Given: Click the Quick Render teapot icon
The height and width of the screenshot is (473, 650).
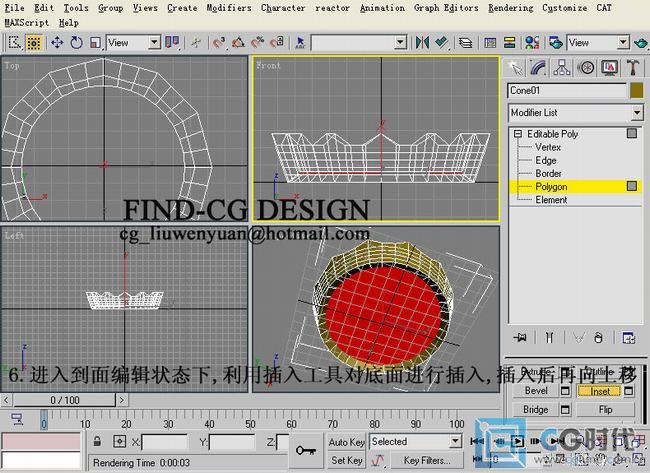Looking at the screenshot, I should [640, 42].
